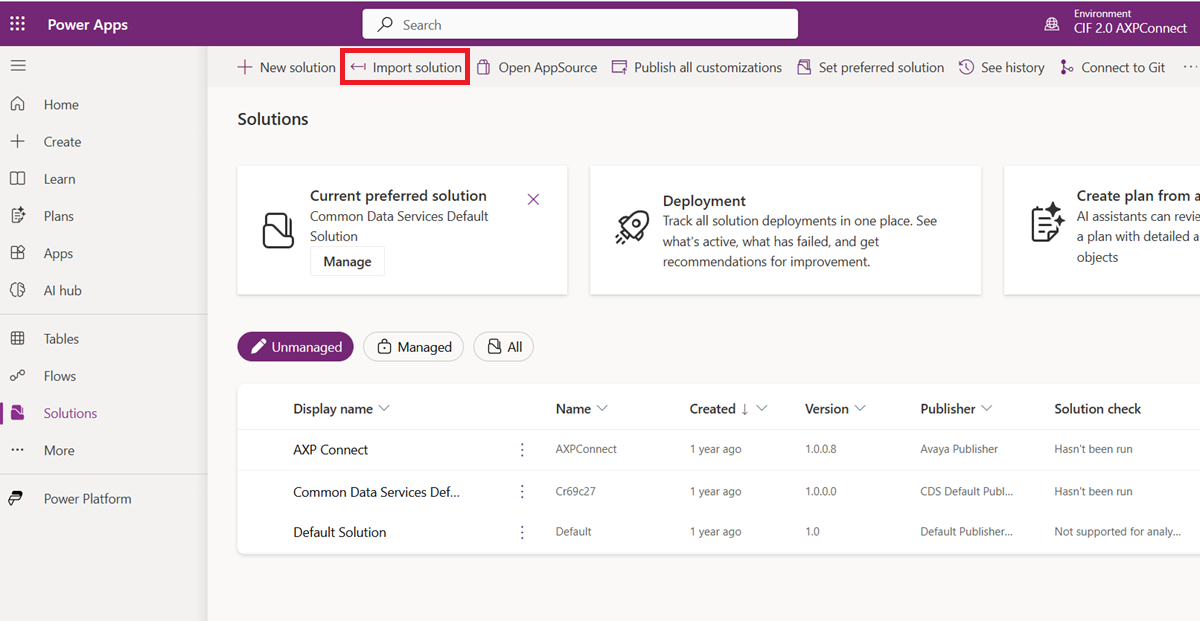
Task: Select the Unmanaged filter pill
Action: [296, 347]
